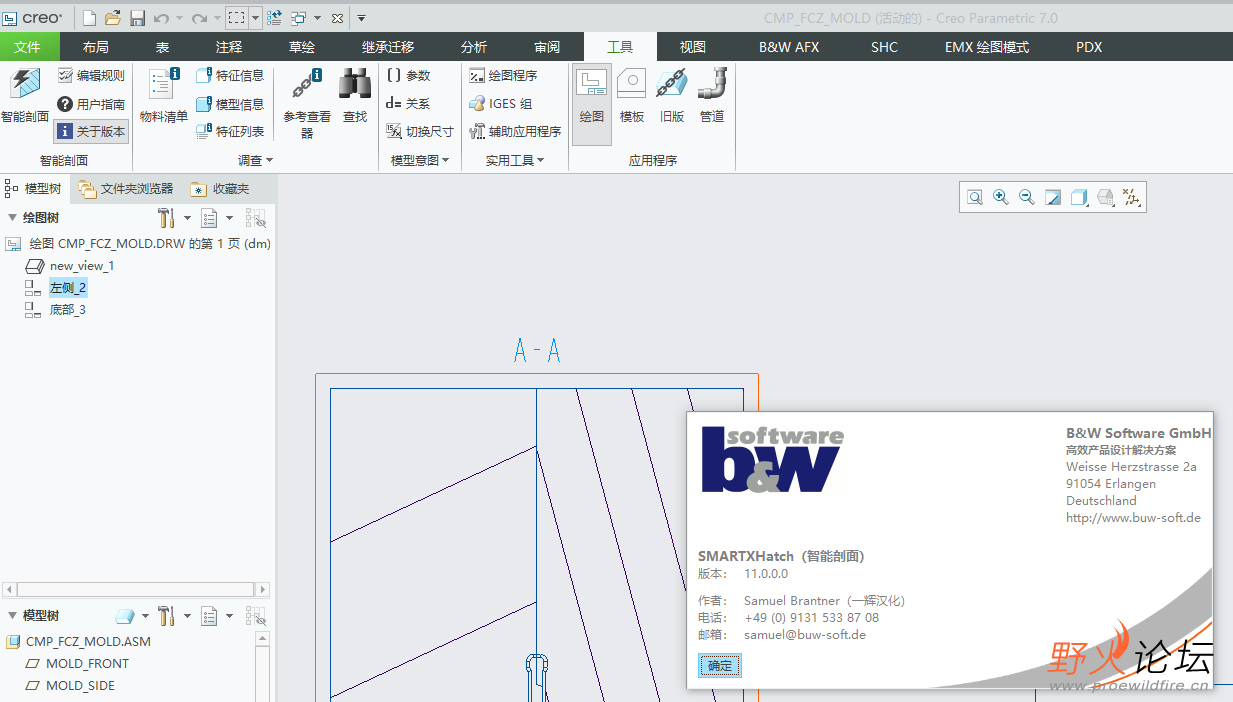Select CMP_FCZ_MOLD.ASM in model tree
This screenshot has width=1233, height=702.
[88, 642]
